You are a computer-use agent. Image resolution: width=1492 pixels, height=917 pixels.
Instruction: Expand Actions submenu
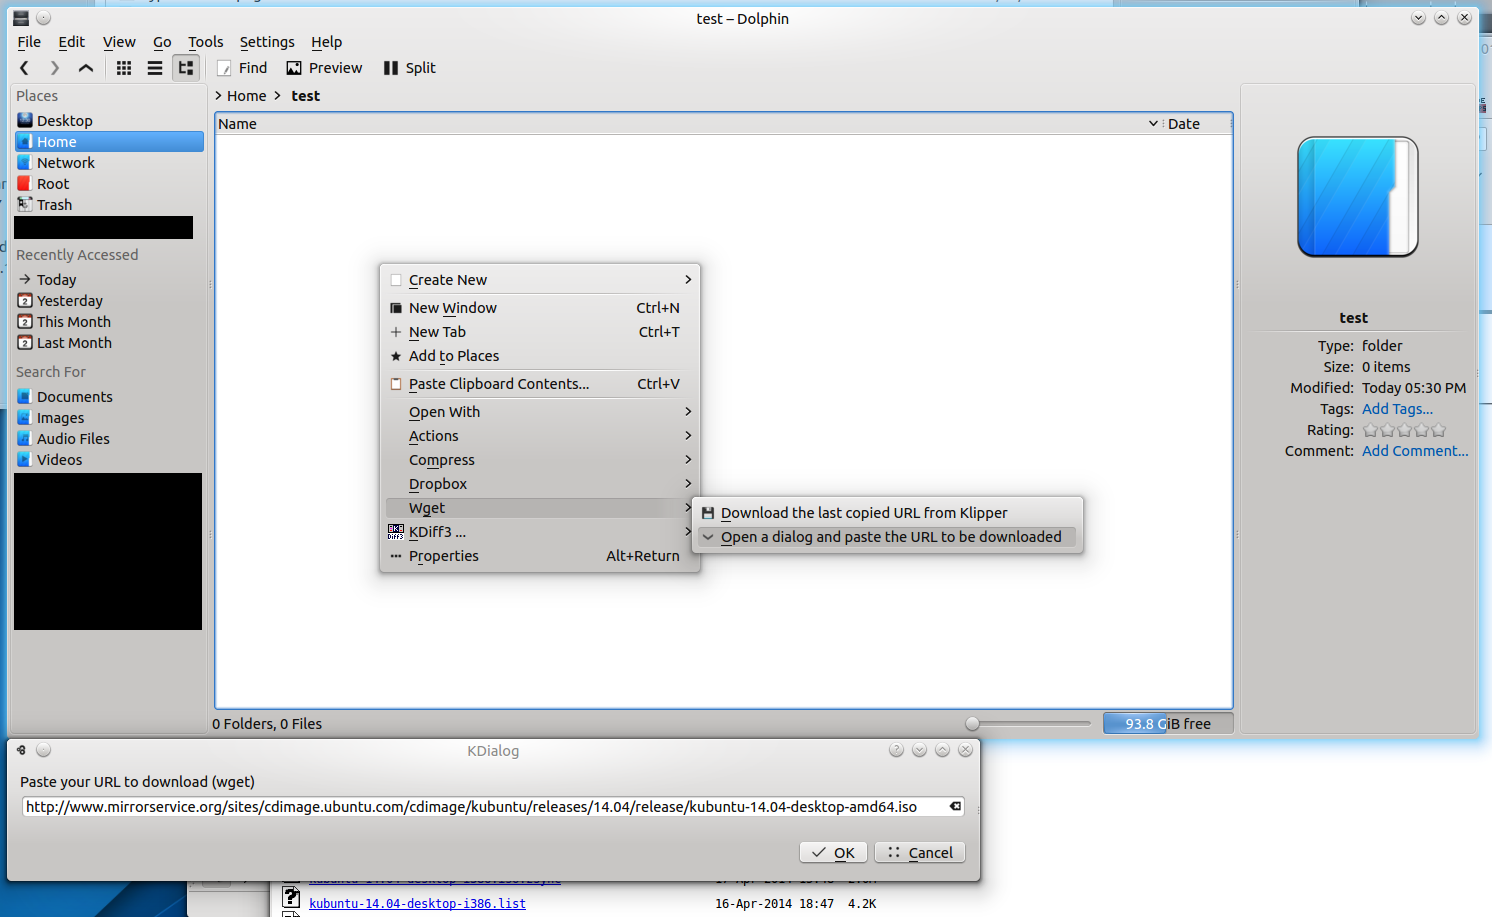(x=540, y=436)
